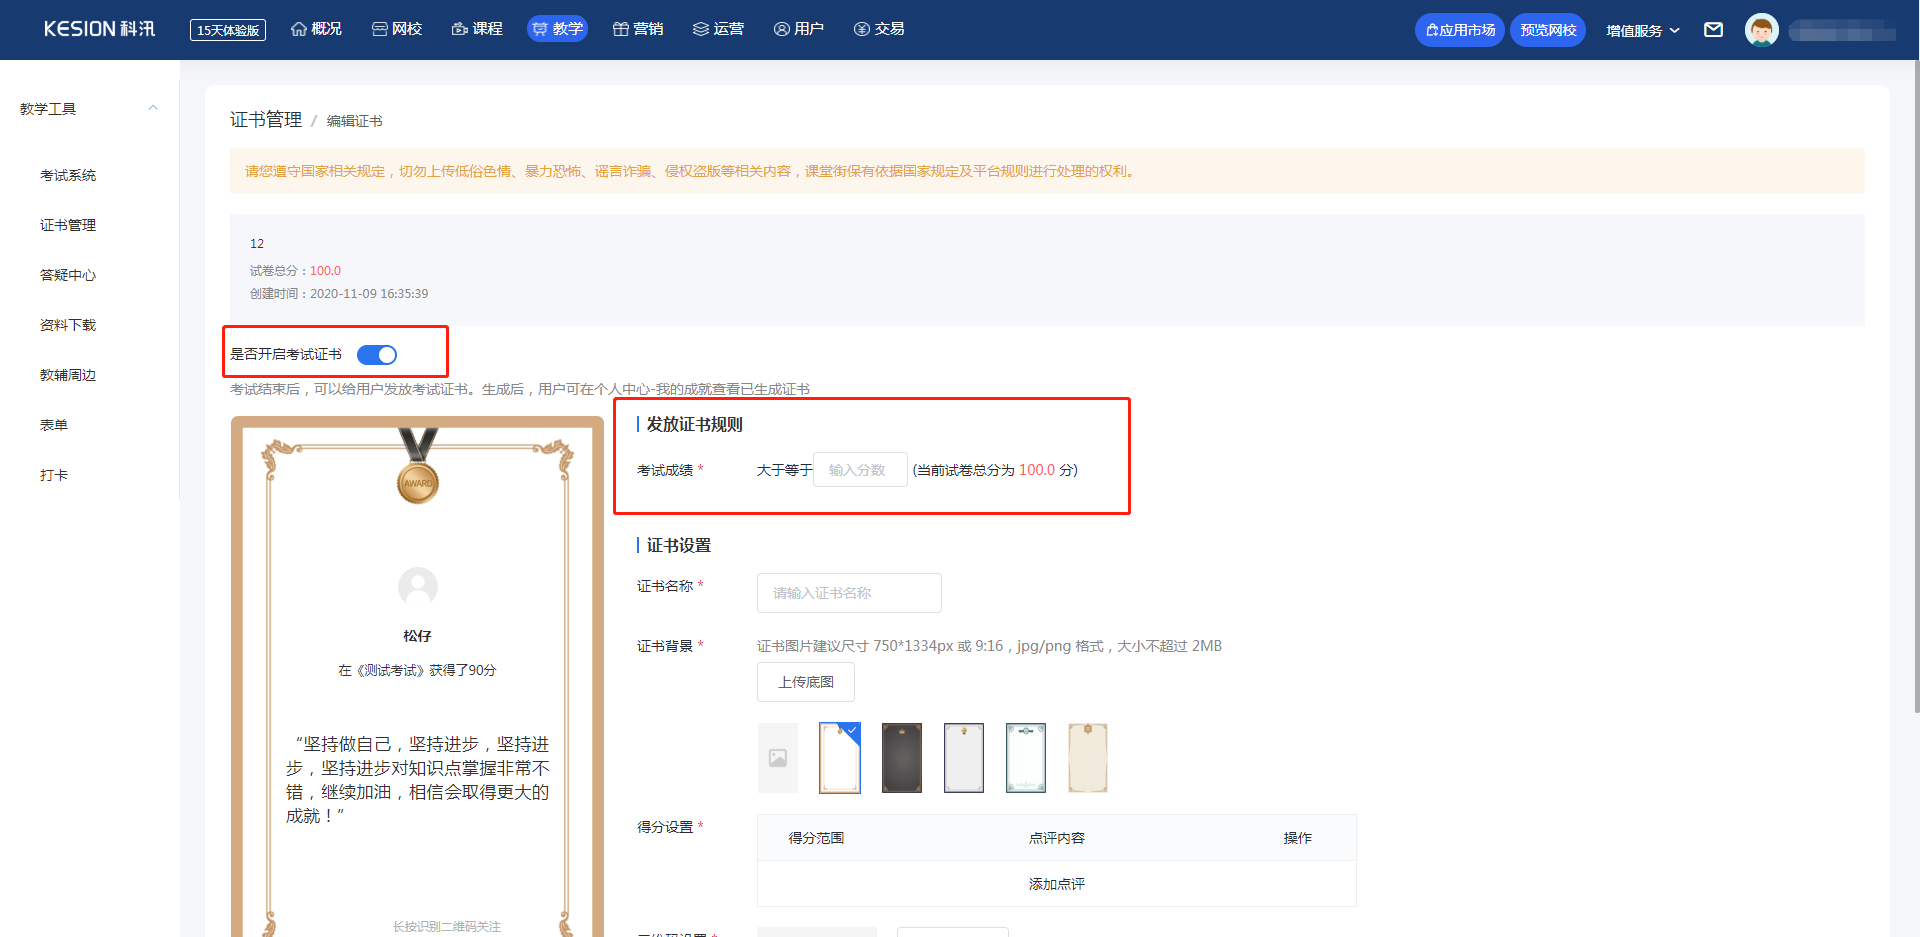Toggle the 是否开启考试证书 switch
The image size is (1920, 937).
pyautogui.click(x=377, y=355)
